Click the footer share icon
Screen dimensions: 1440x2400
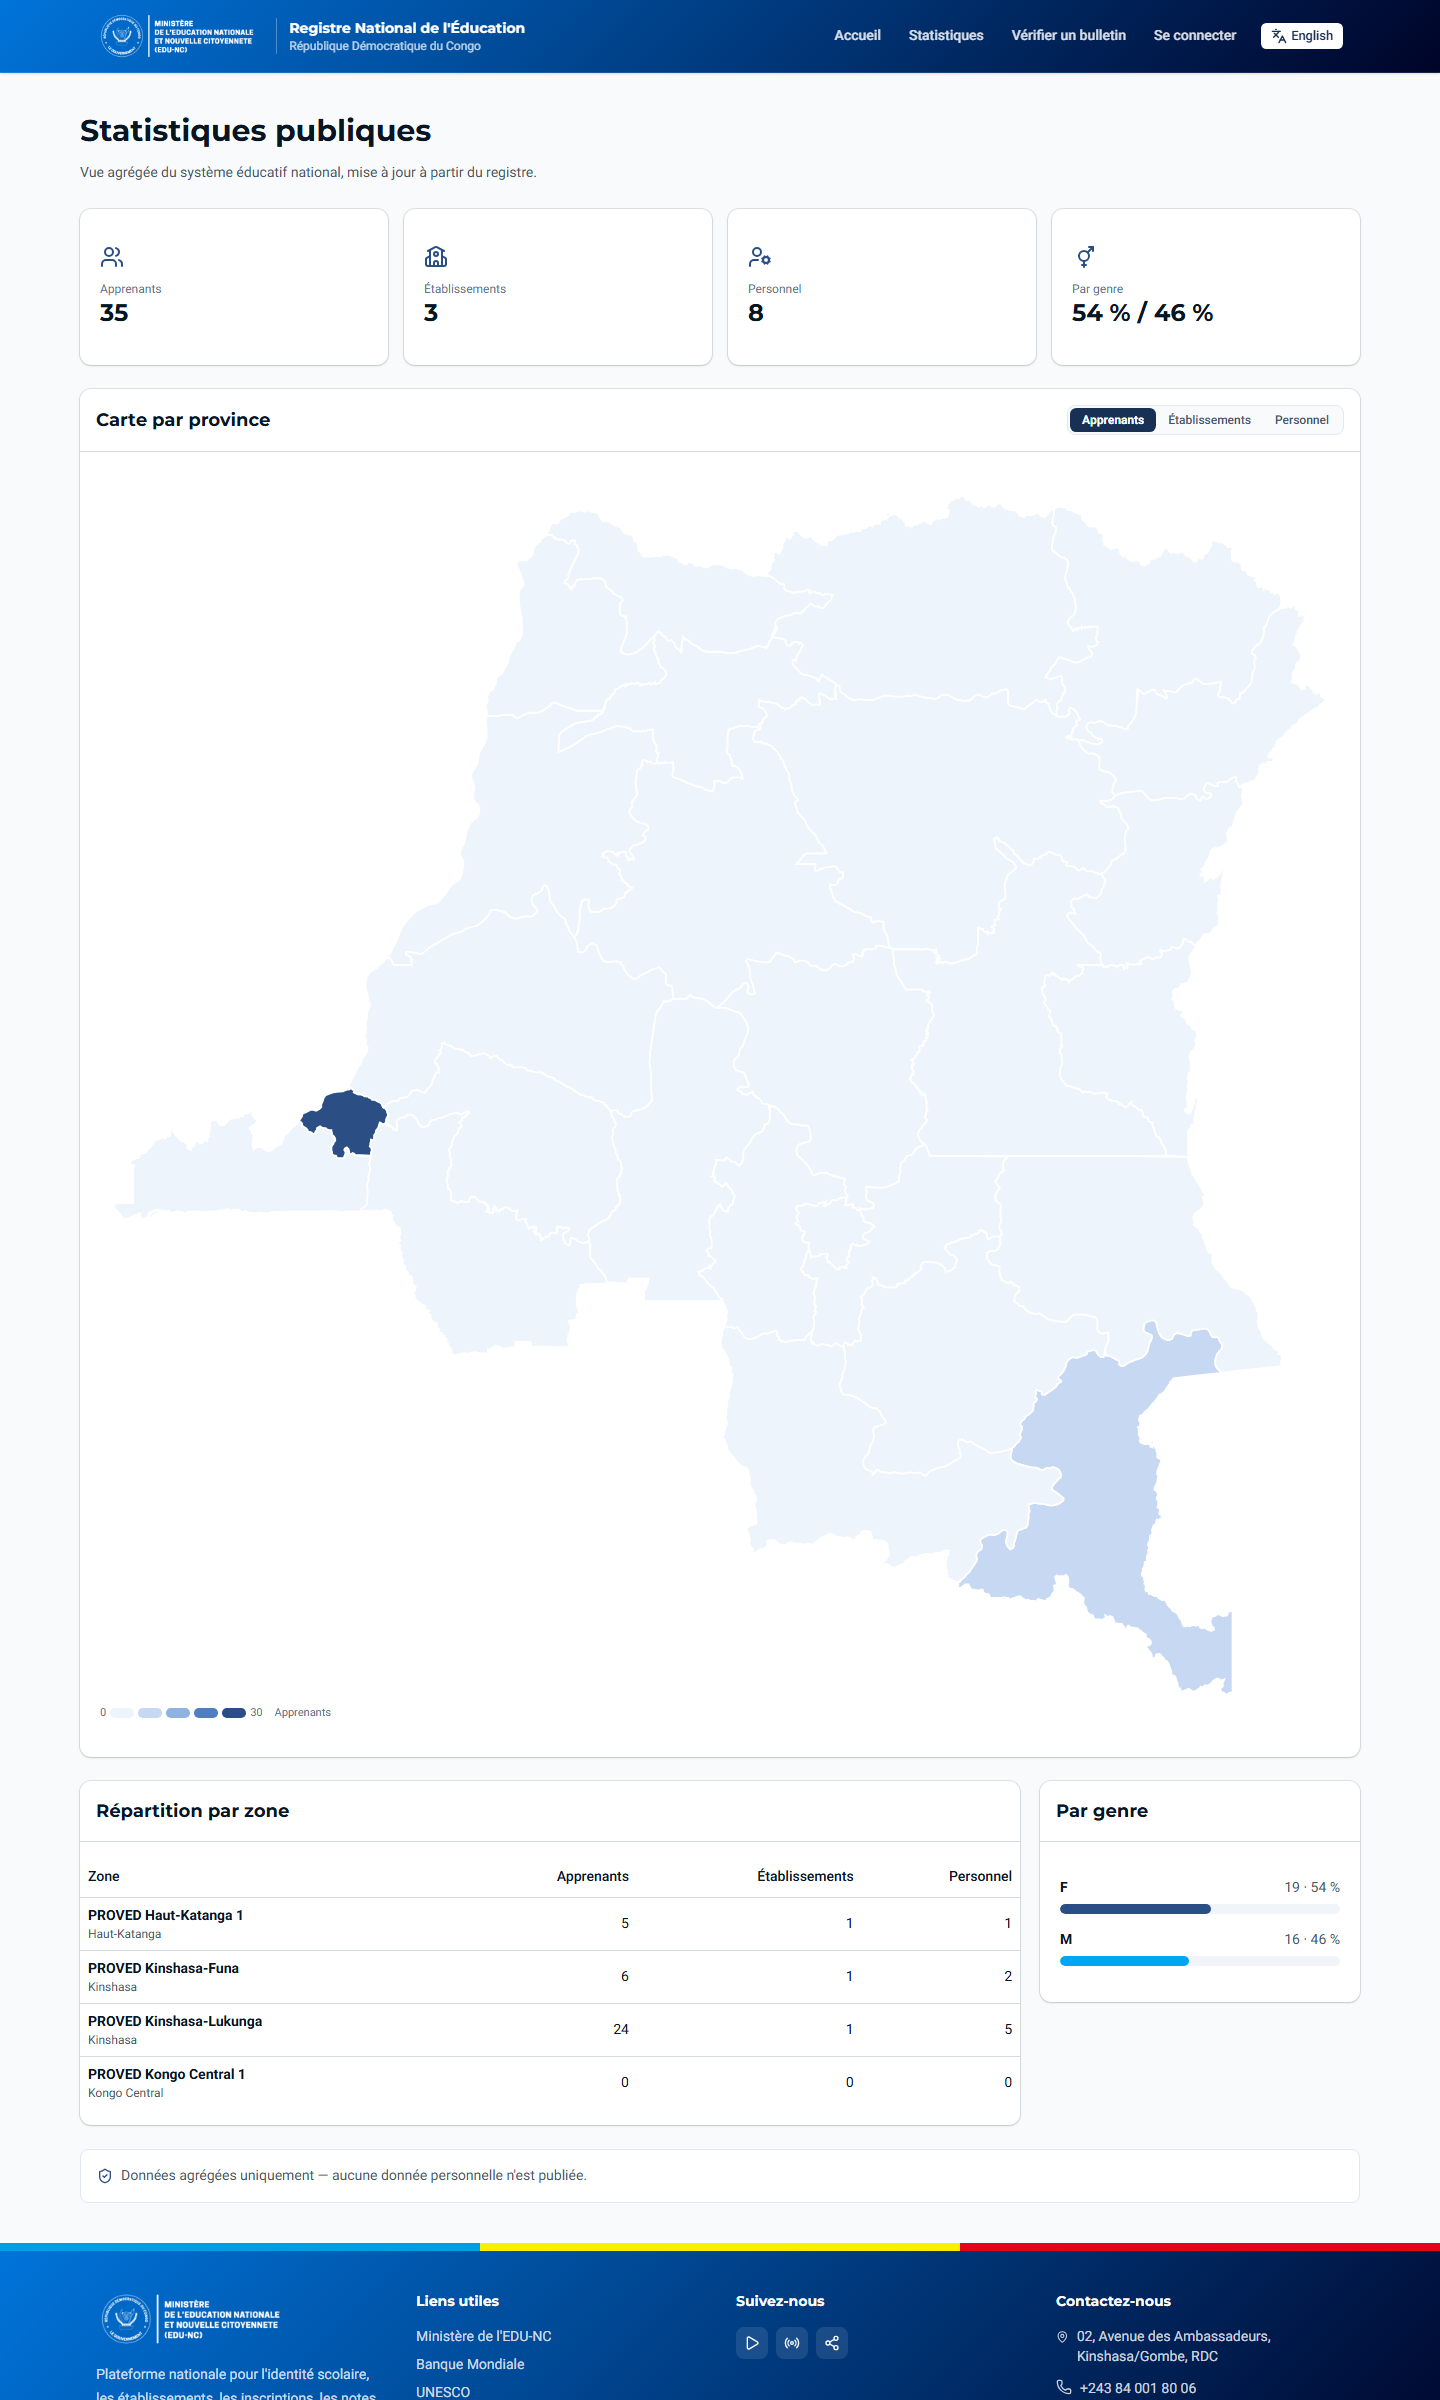pos(832,2343)
